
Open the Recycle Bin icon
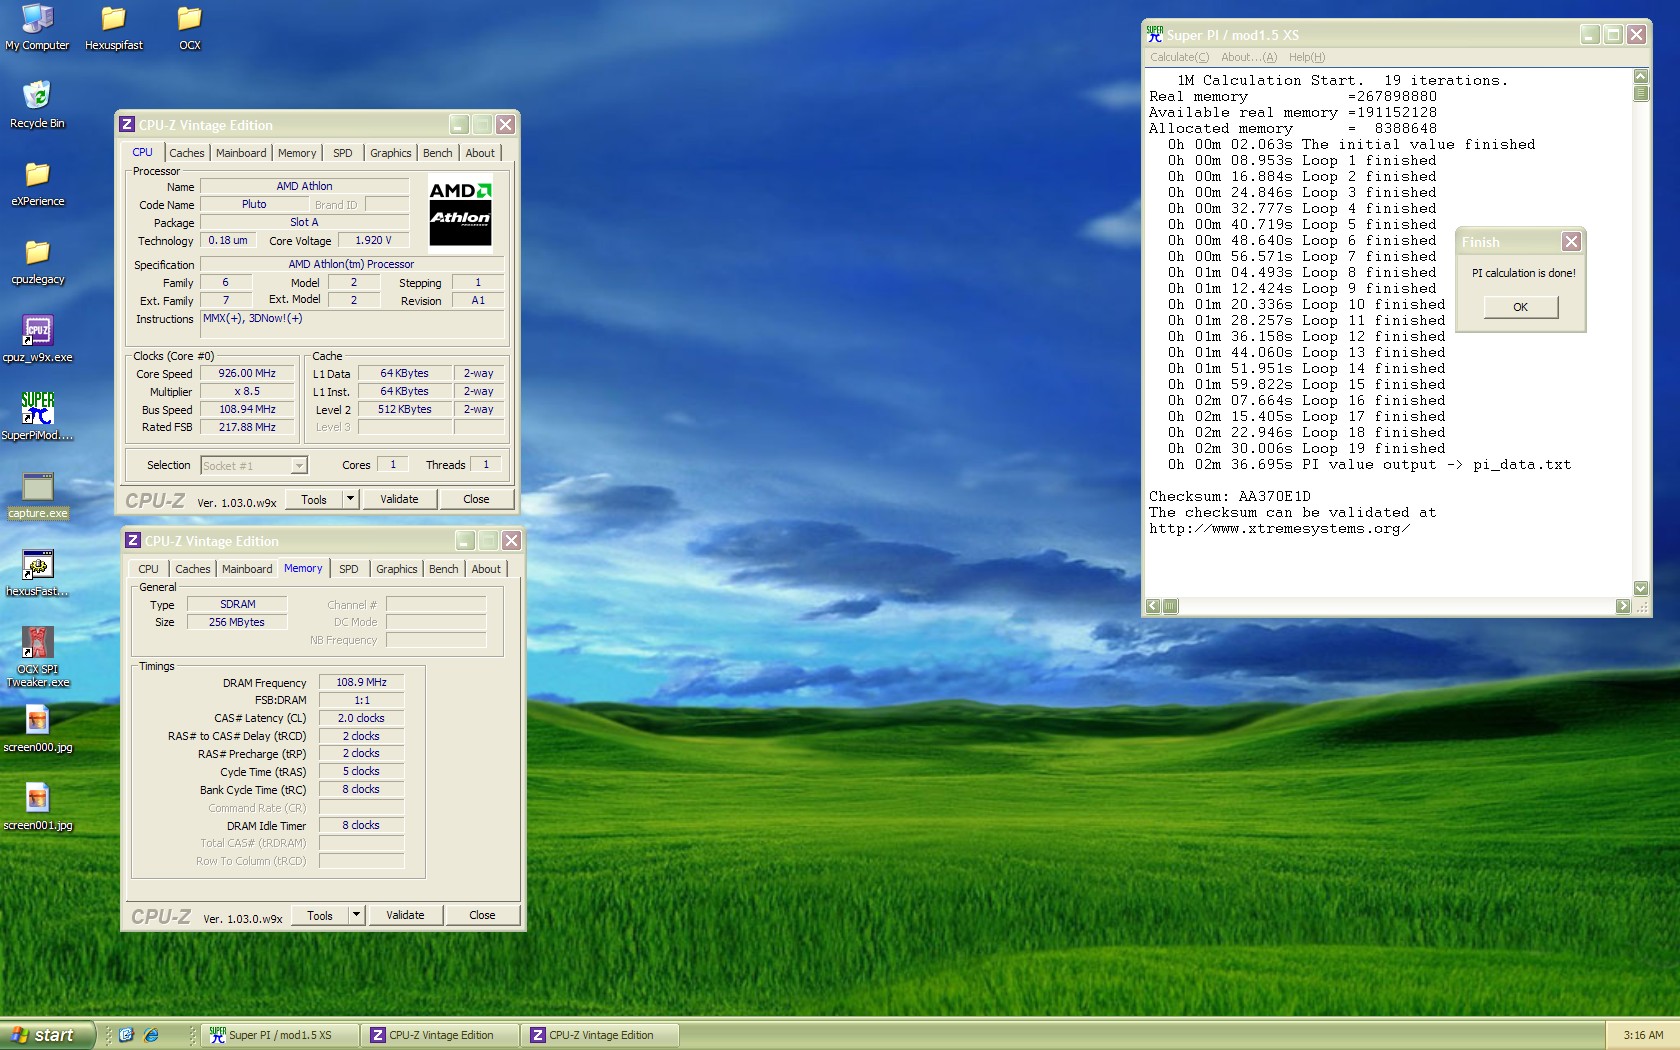point(37,105)
